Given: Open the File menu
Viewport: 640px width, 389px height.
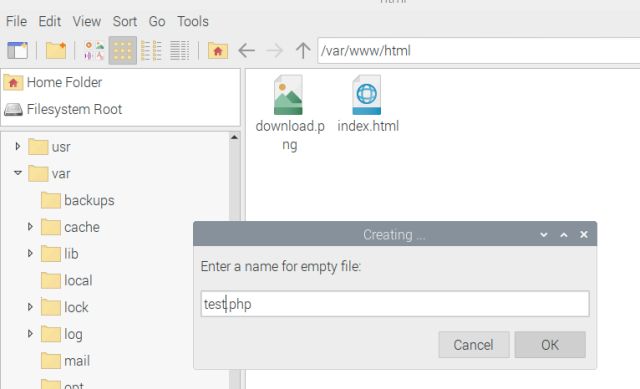Looking at the screenshot, I should coord(16,21).
